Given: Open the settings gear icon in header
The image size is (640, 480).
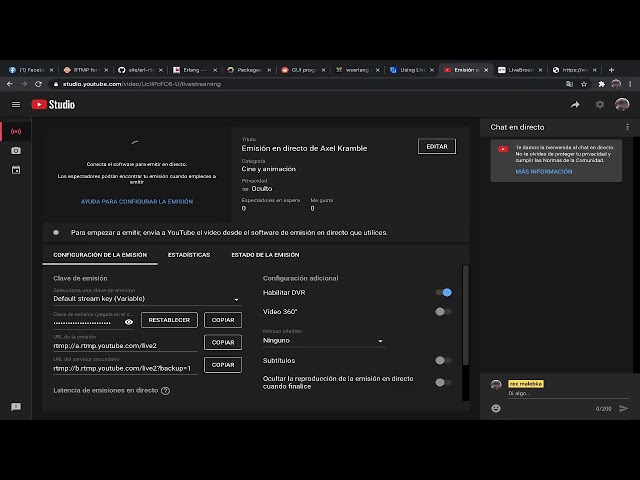Looking at the screenshot, I should coord(600,104).
